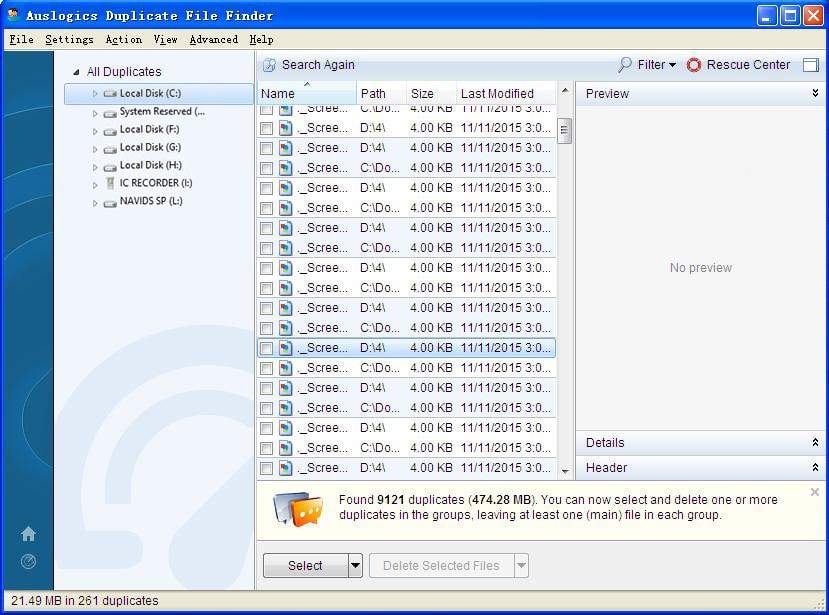The height and width of the screenshot is (615, 829).
Task: Open the Select button dropdown arrow
Action: (355, 565)
